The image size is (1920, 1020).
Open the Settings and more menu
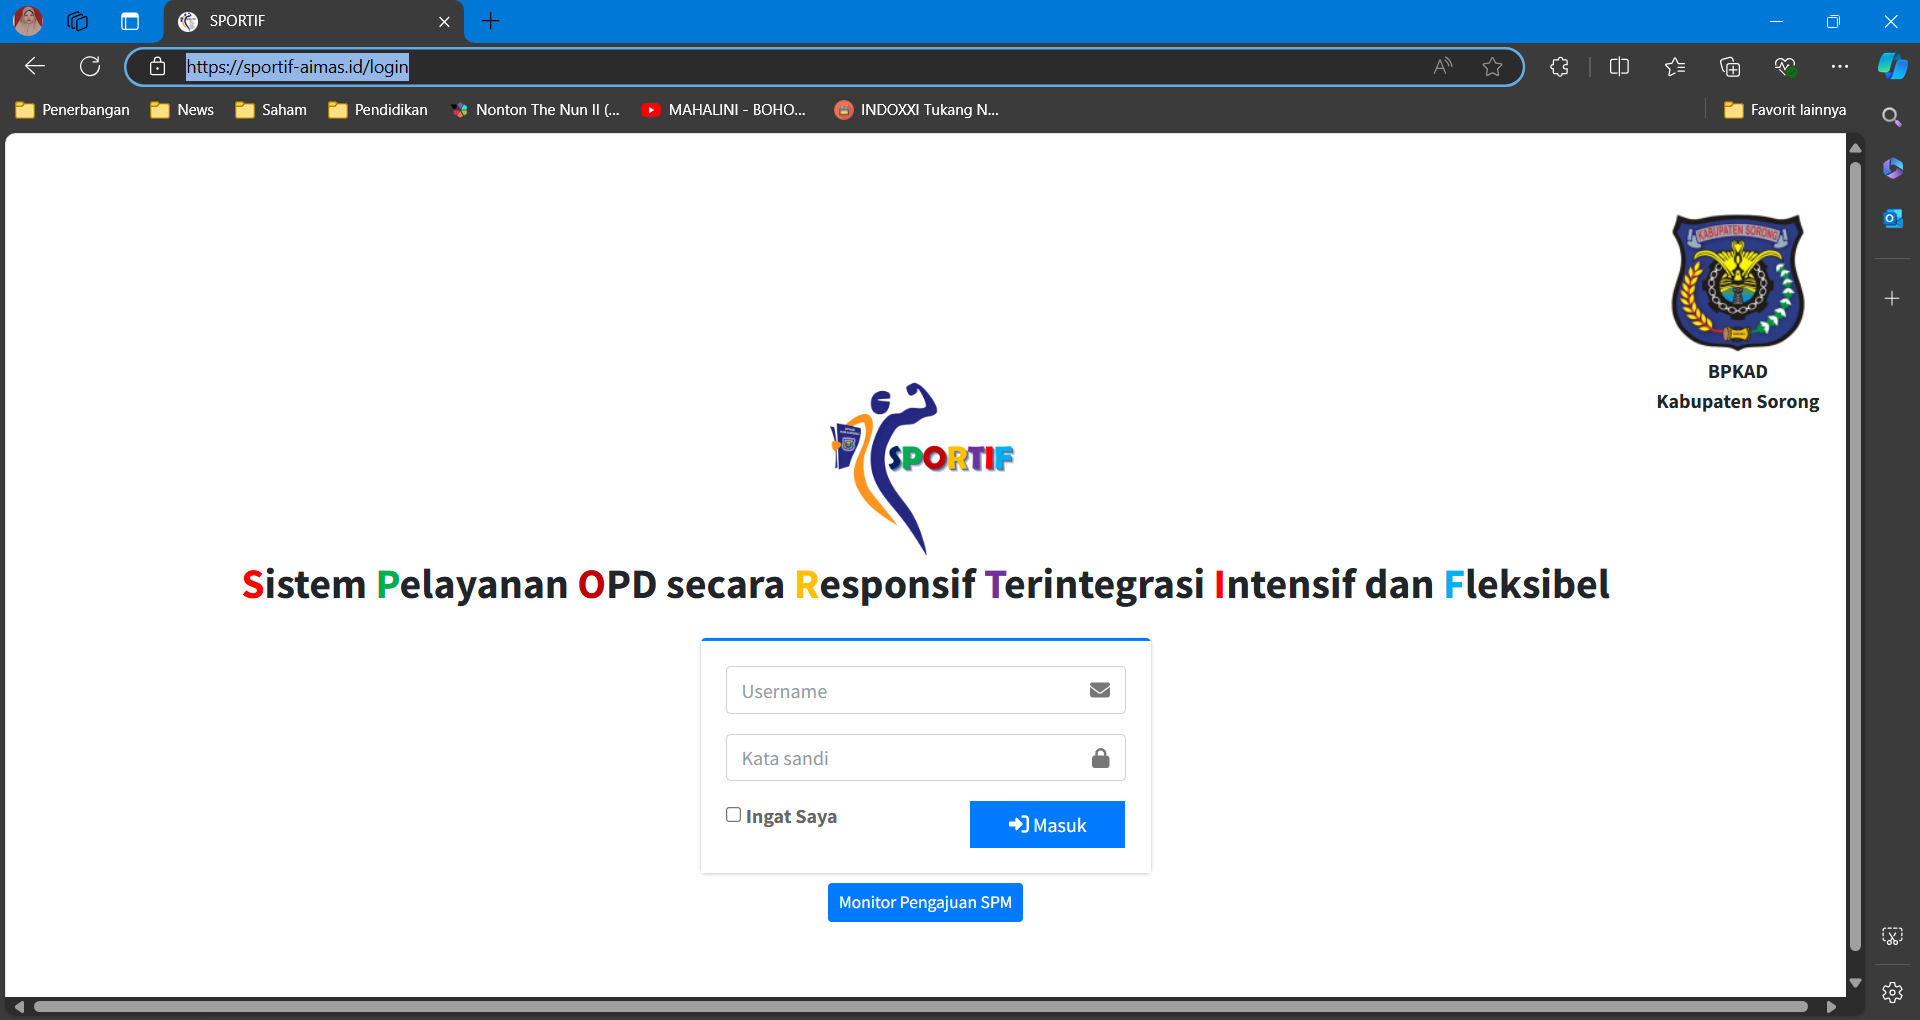(1839, 67)
